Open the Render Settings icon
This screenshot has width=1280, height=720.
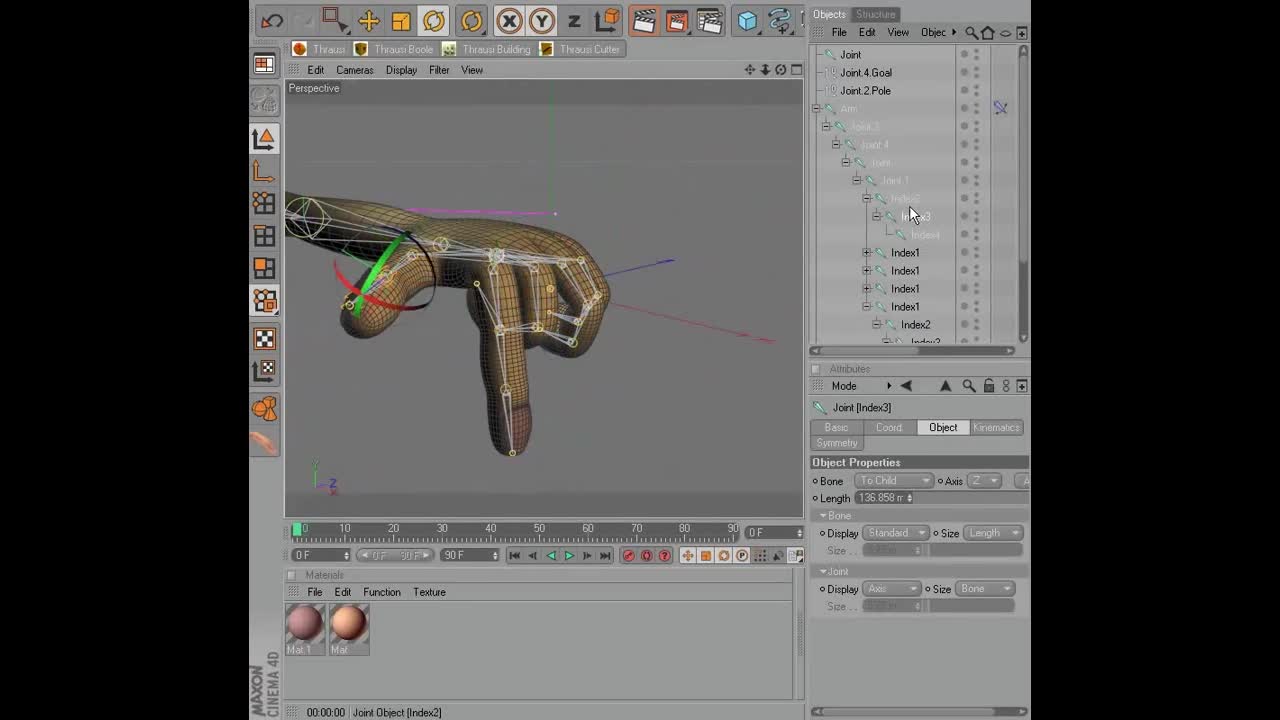tap(709, 21)
